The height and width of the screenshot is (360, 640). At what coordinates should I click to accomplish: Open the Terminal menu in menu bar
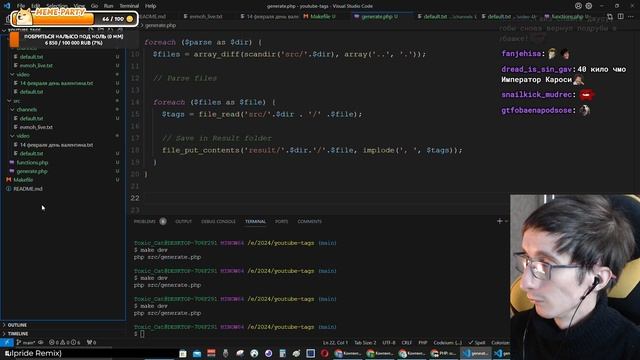click(129, 6)
